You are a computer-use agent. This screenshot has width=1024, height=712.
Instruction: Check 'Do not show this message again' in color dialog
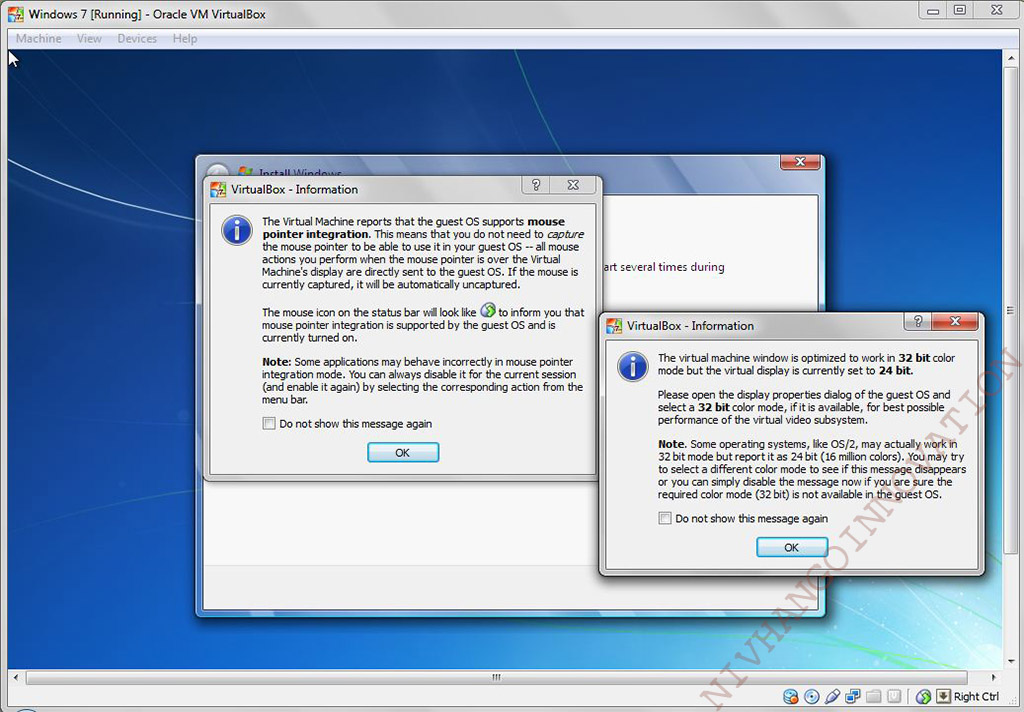tap(664, 519)
